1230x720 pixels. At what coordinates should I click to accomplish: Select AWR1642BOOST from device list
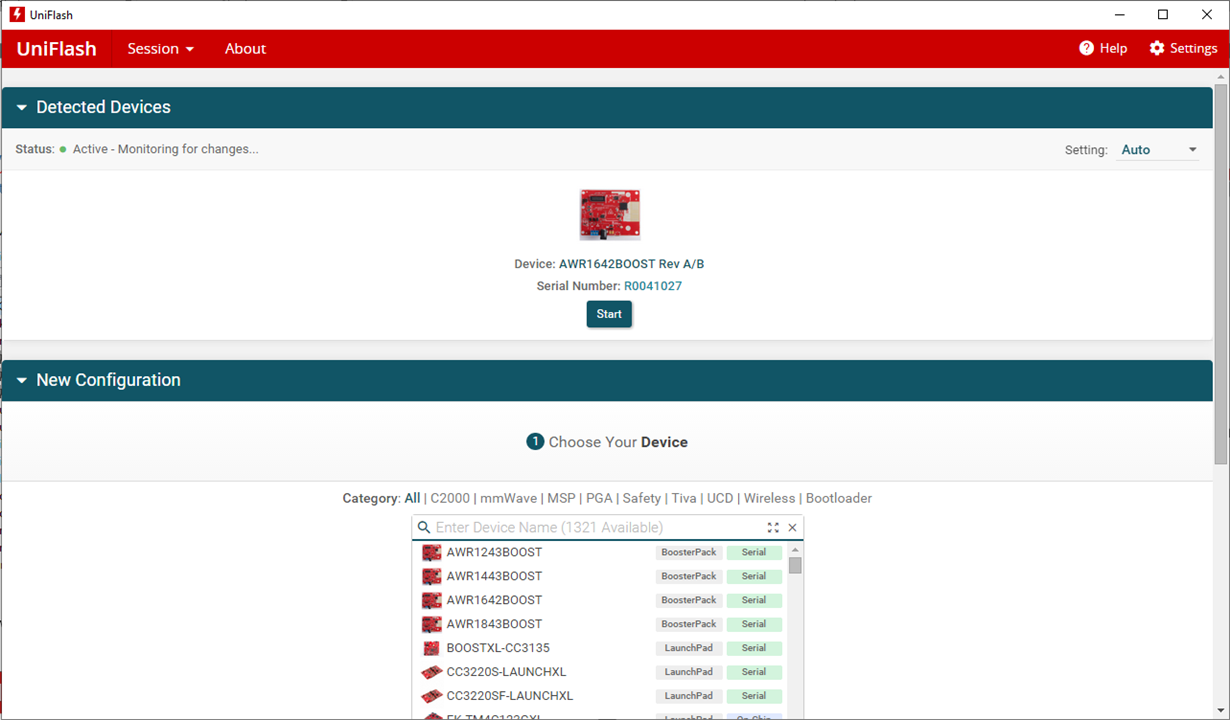600,600
